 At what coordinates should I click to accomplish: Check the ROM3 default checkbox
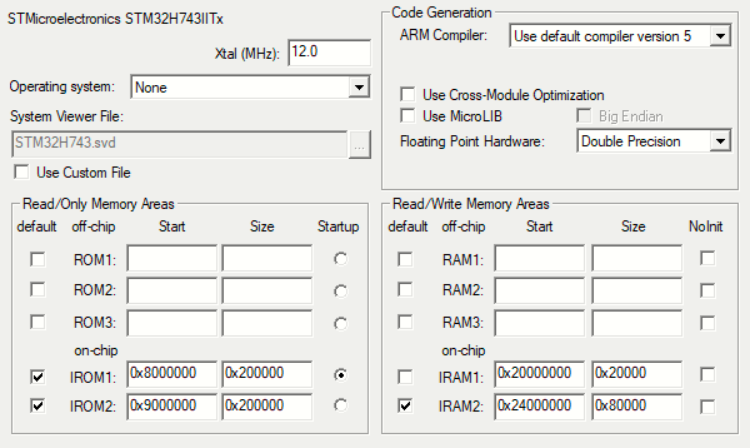point(37,322)
